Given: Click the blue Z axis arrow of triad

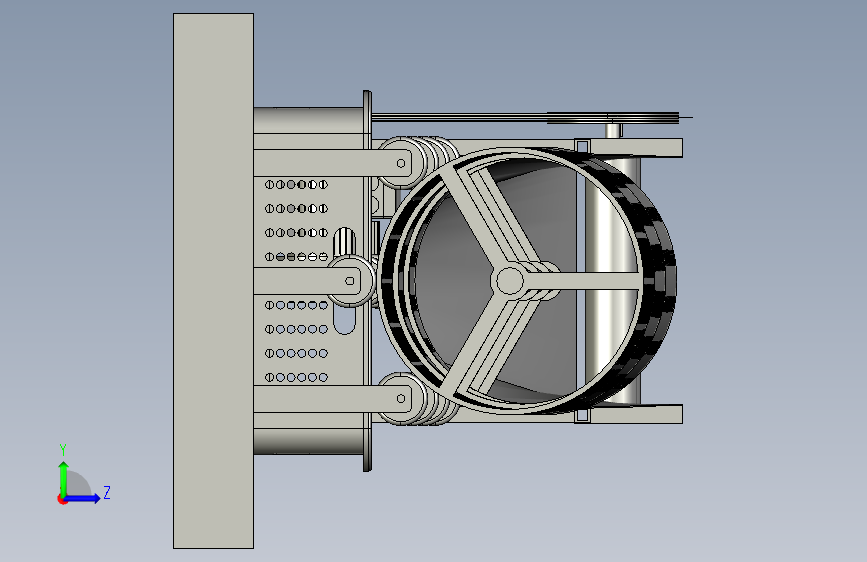Looking at the screenshot, I should click(83, 498).
